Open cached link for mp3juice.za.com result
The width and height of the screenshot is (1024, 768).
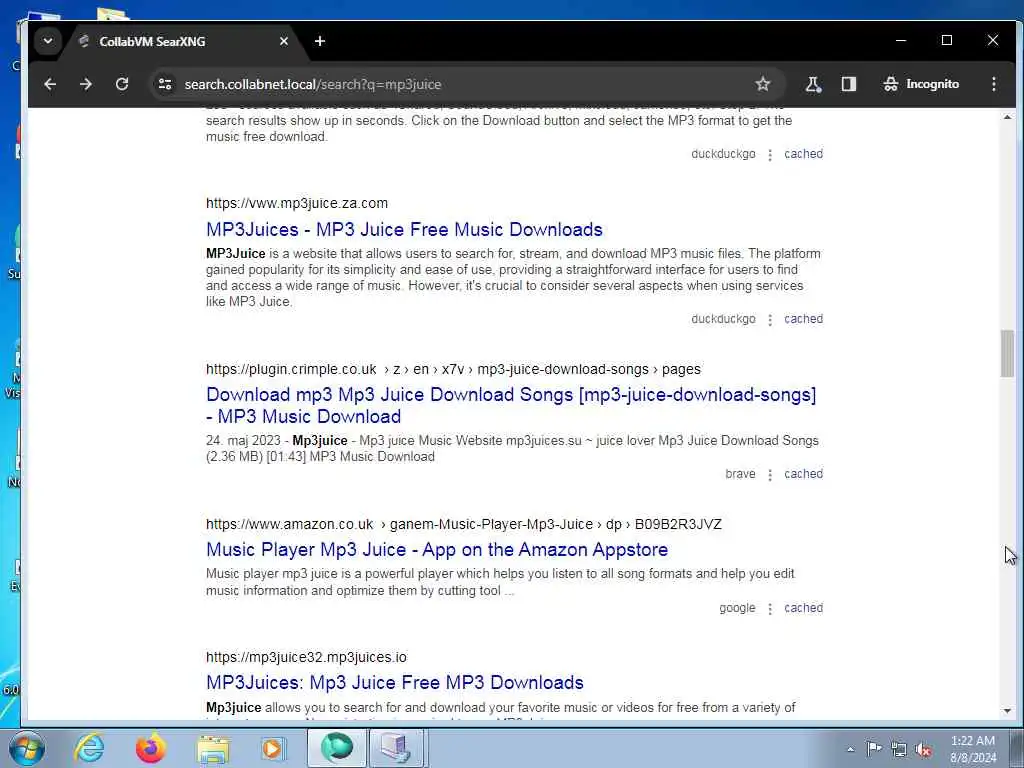pyautogui.click(x=803, y=319)
